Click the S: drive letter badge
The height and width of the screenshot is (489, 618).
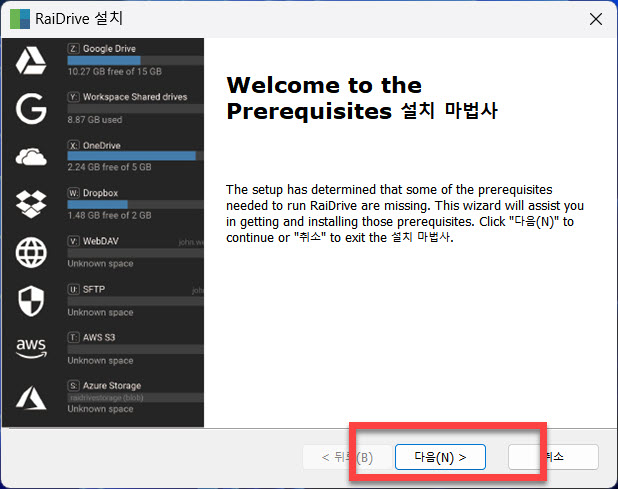click(73, 386)
